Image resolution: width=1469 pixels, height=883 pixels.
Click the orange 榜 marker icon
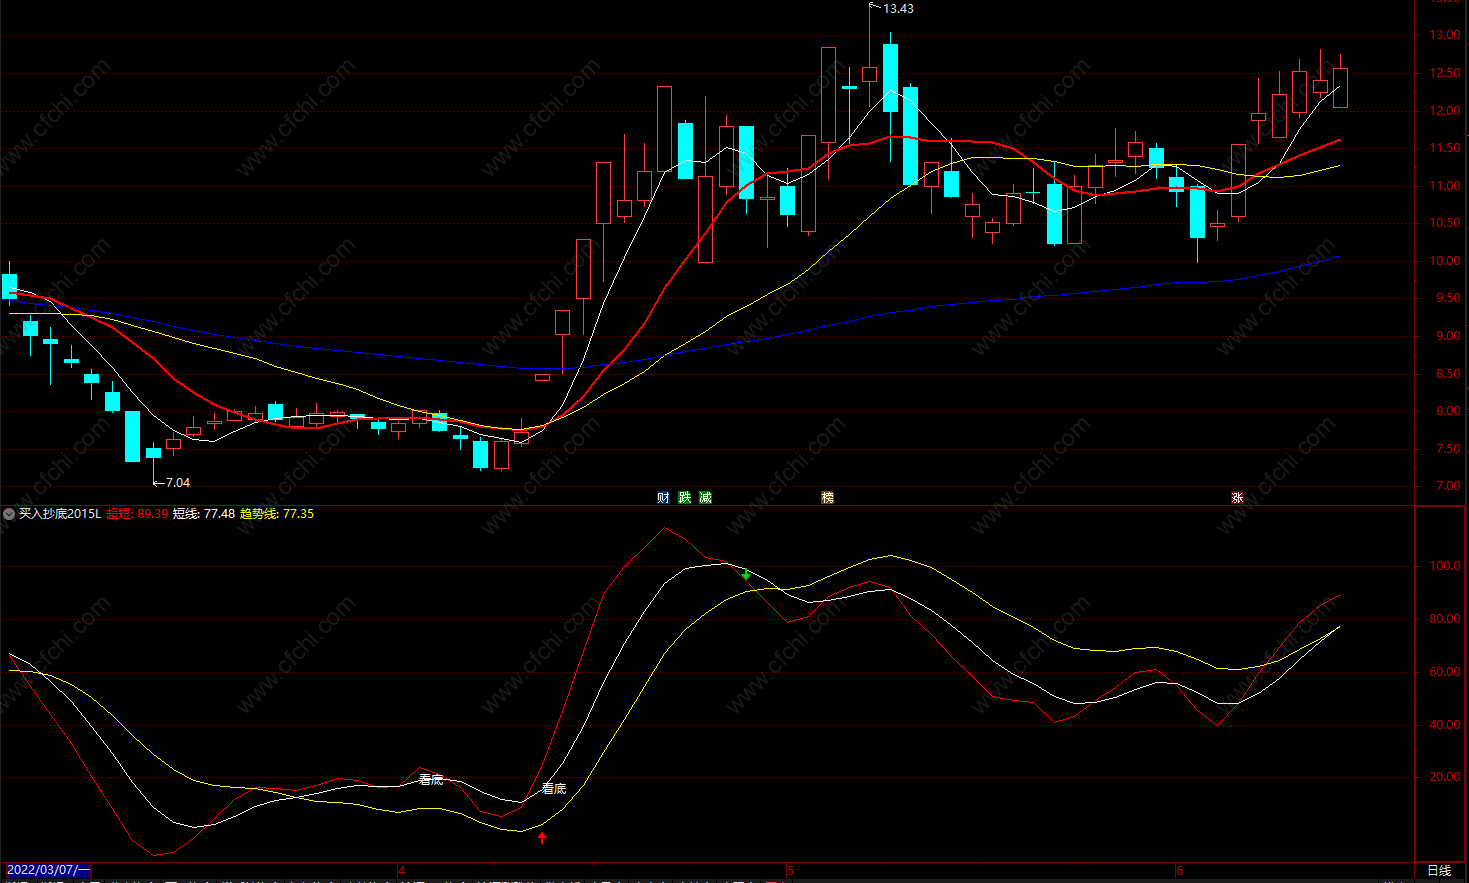(827, 497)
